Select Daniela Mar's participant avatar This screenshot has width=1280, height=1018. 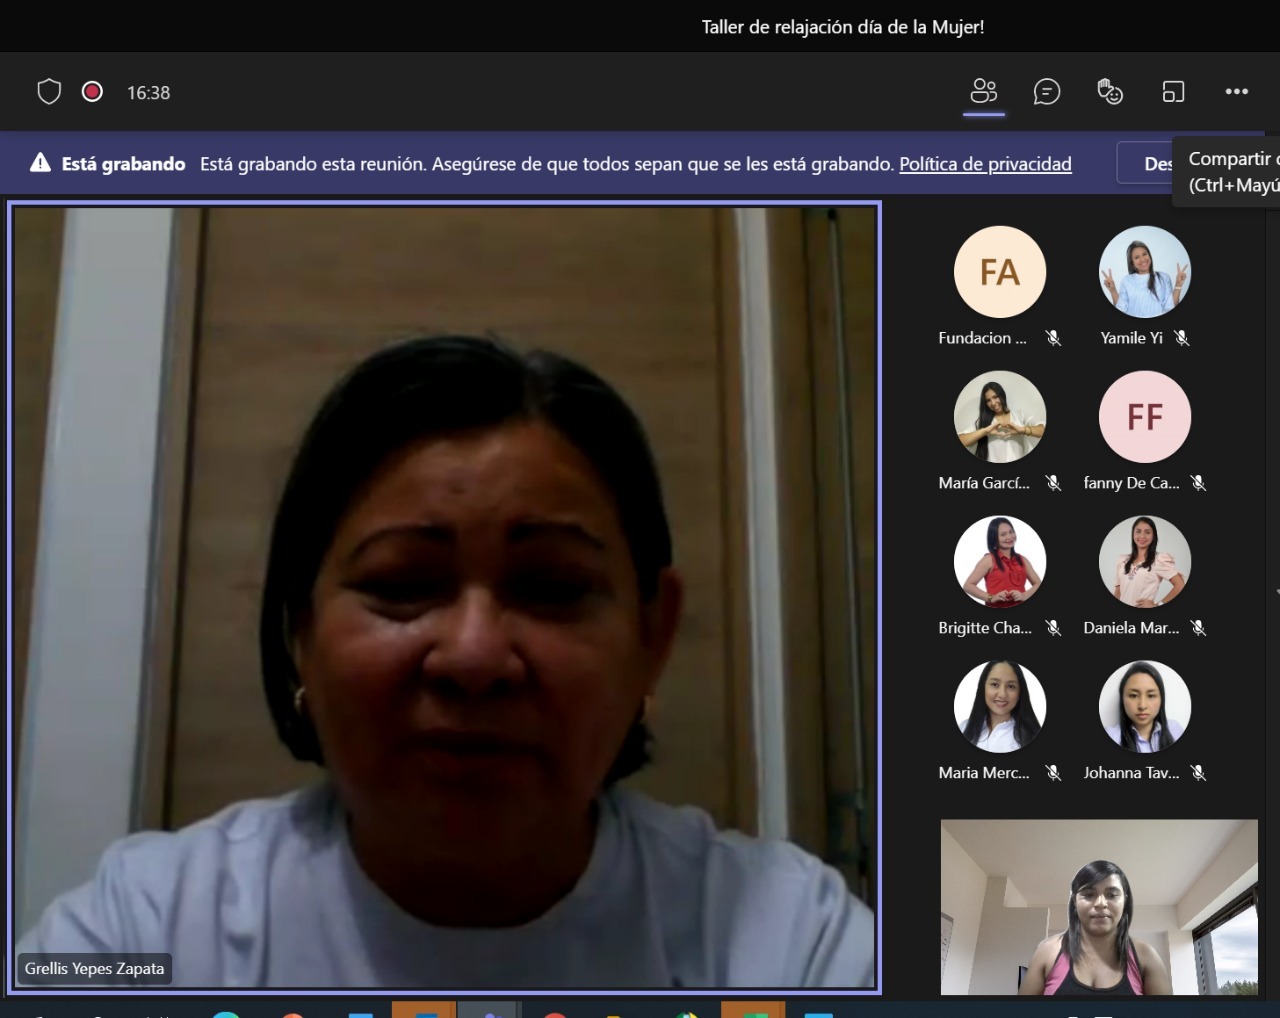(x=1145, y=562)
